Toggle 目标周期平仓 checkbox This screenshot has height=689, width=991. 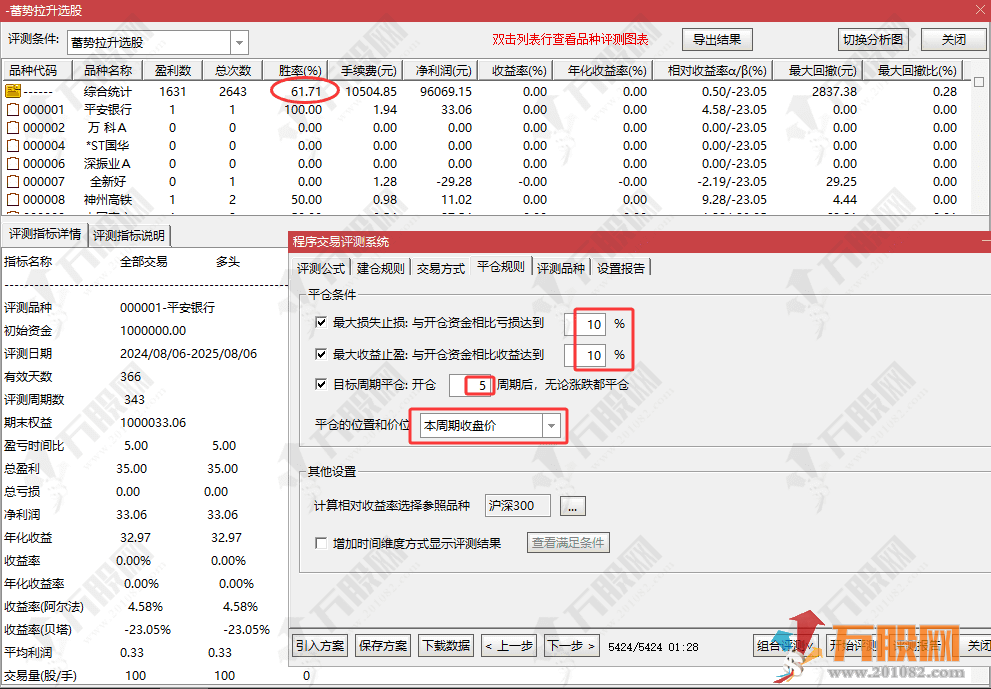coord(321,384)
